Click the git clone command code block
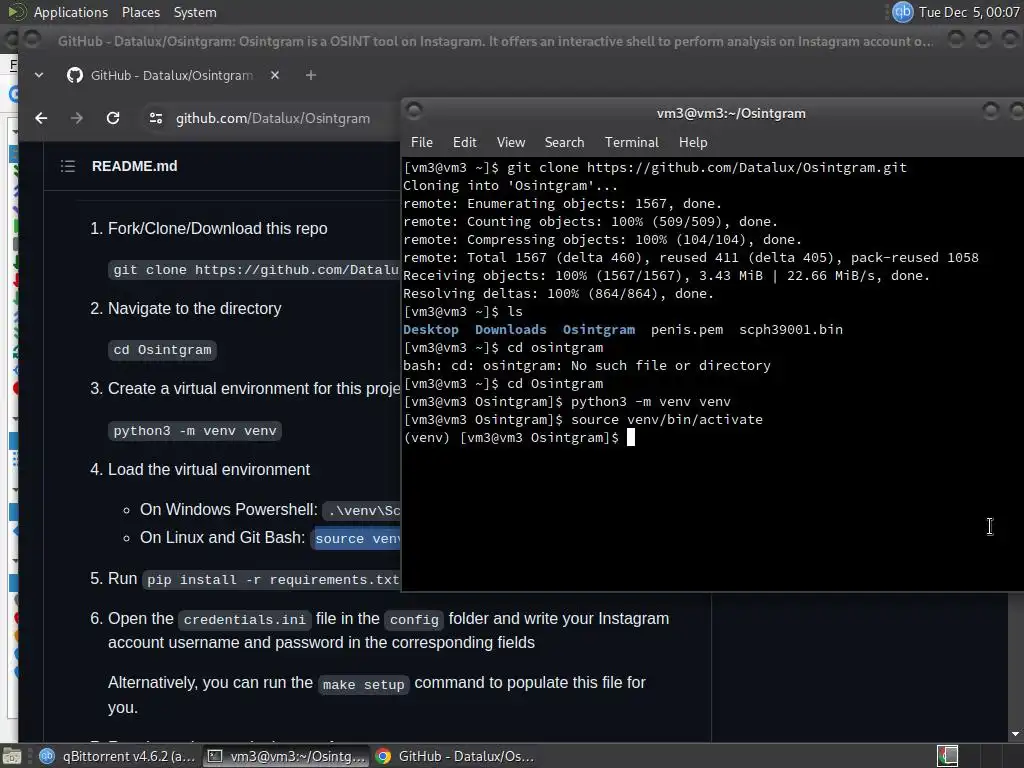Image resolution: width=1024 pixels, height=768 pixels. 255,270
